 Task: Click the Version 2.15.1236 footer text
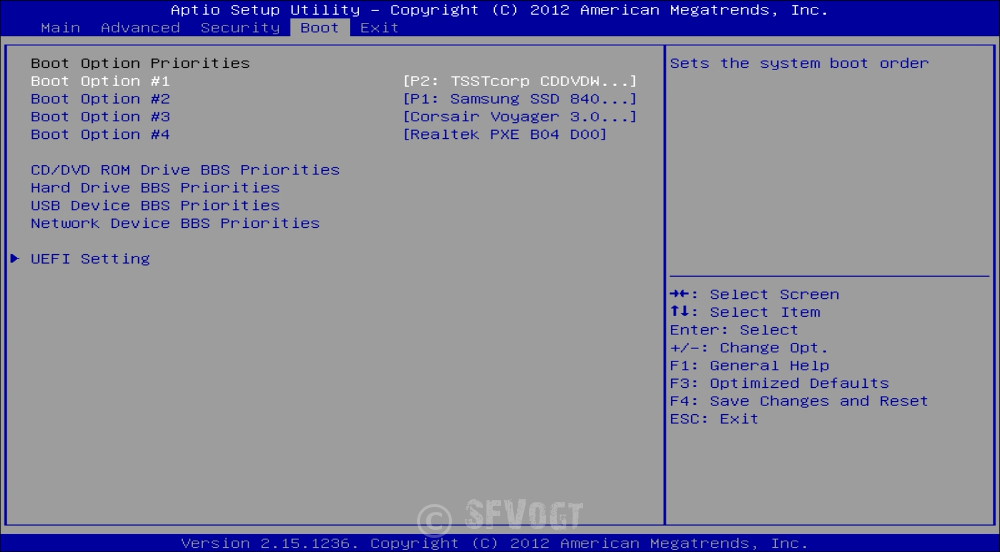[495, 543]
